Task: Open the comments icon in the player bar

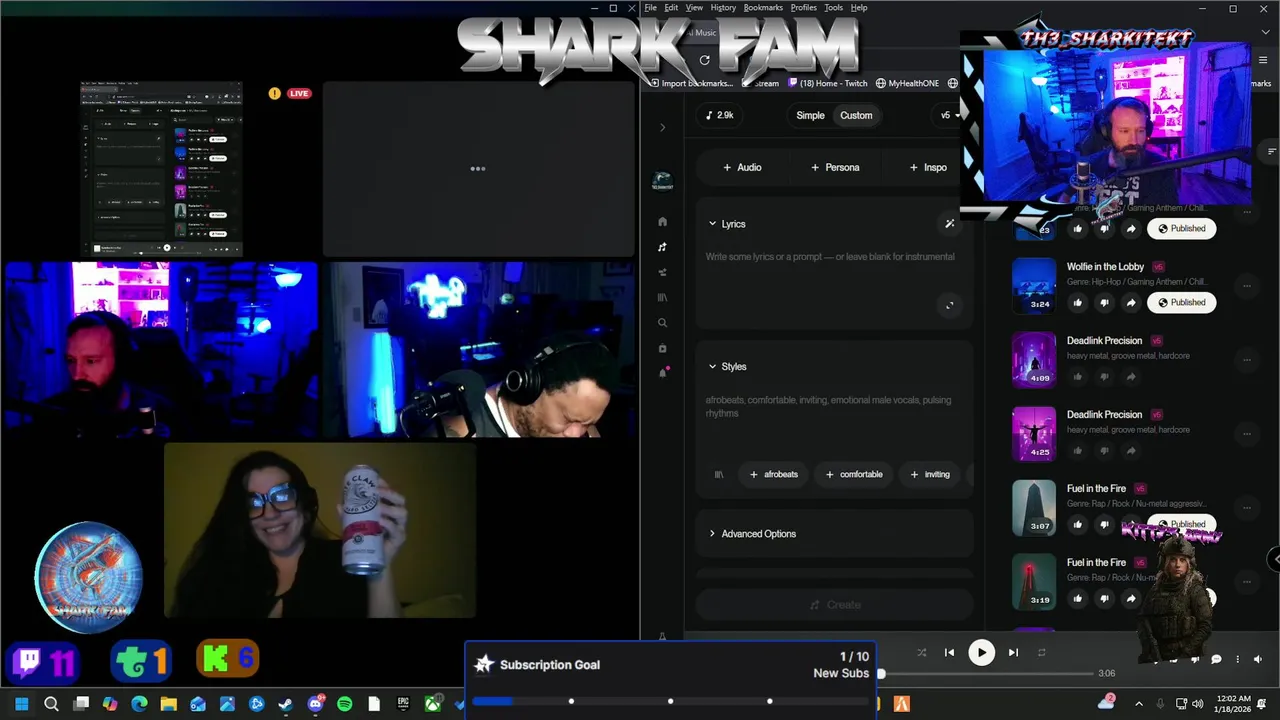Action: coord(1216,659)
